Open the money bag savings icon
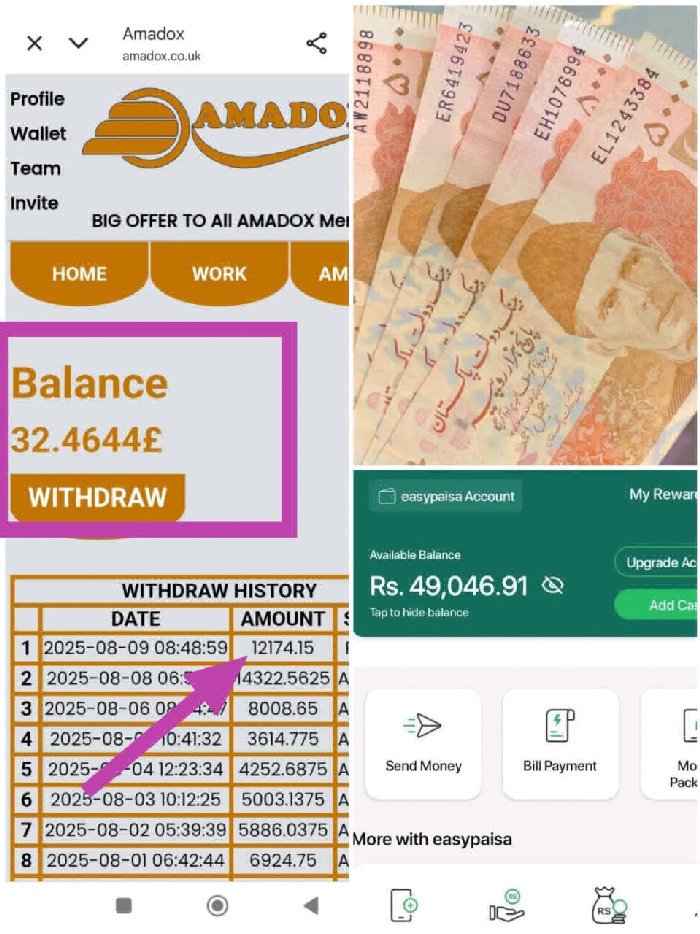 click(x=609, y=906)
